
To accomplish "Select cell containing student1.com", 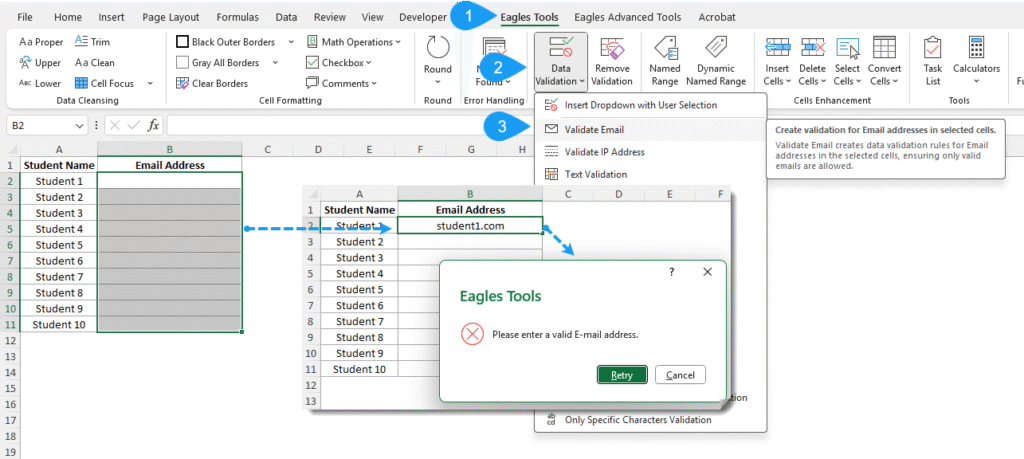I will coord(470,225).
